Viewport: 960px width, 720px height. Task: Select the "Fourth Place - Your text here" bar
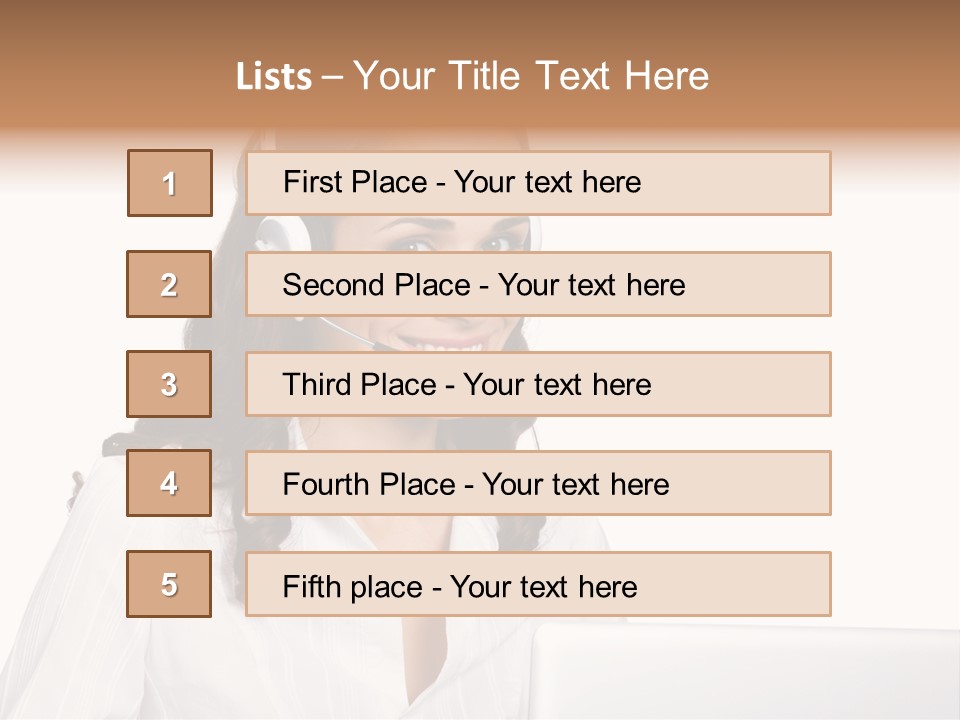[x=538, y=484]
